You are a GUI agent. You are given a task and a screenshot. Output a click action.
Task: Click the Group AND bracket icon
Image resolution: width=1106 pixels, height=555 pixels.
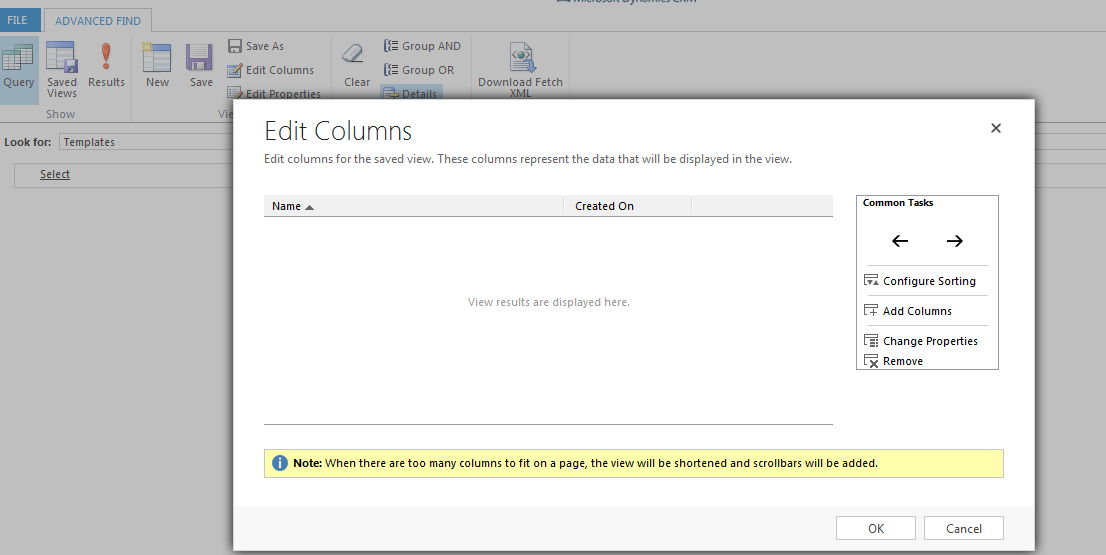coord(391,46)
